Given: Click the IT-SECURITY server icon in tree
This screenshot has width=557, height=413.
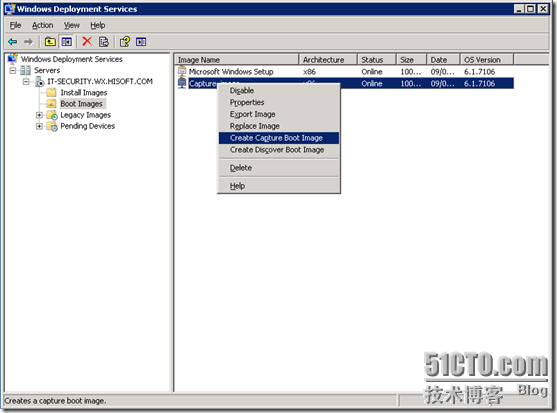Looking at the screenshot, I should pyautogui.click(x=40, y=81).
